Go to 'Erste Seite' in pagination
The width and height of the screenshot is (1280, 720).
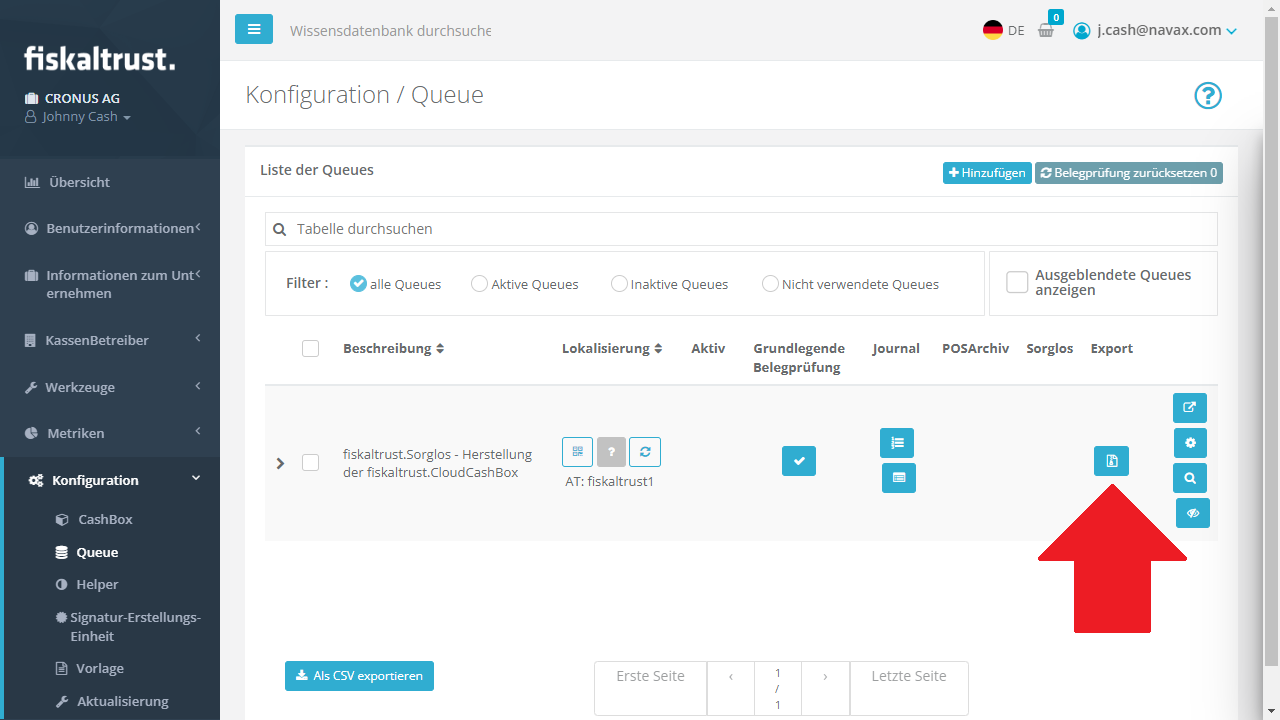pos(650,688)
